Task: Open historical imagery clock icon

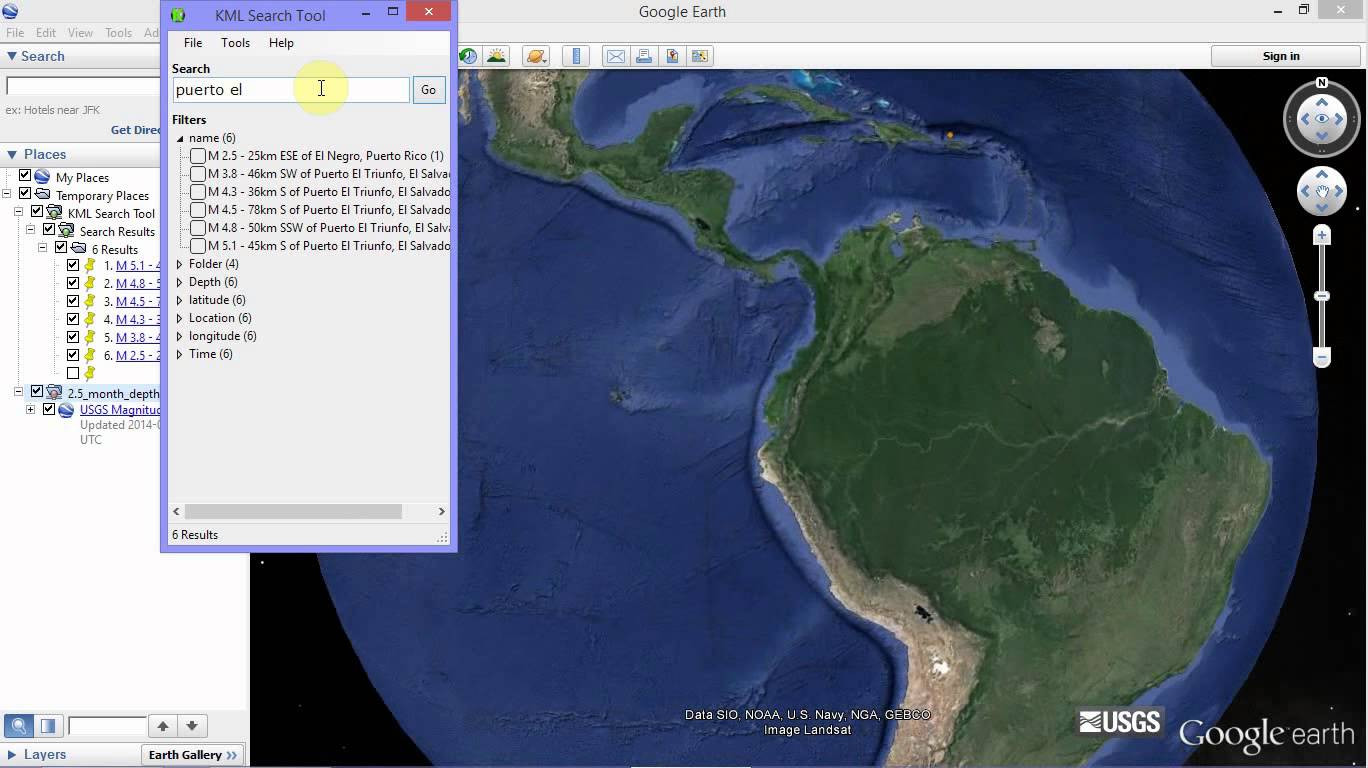Action: pyautogui.click(x=468, y=56)
